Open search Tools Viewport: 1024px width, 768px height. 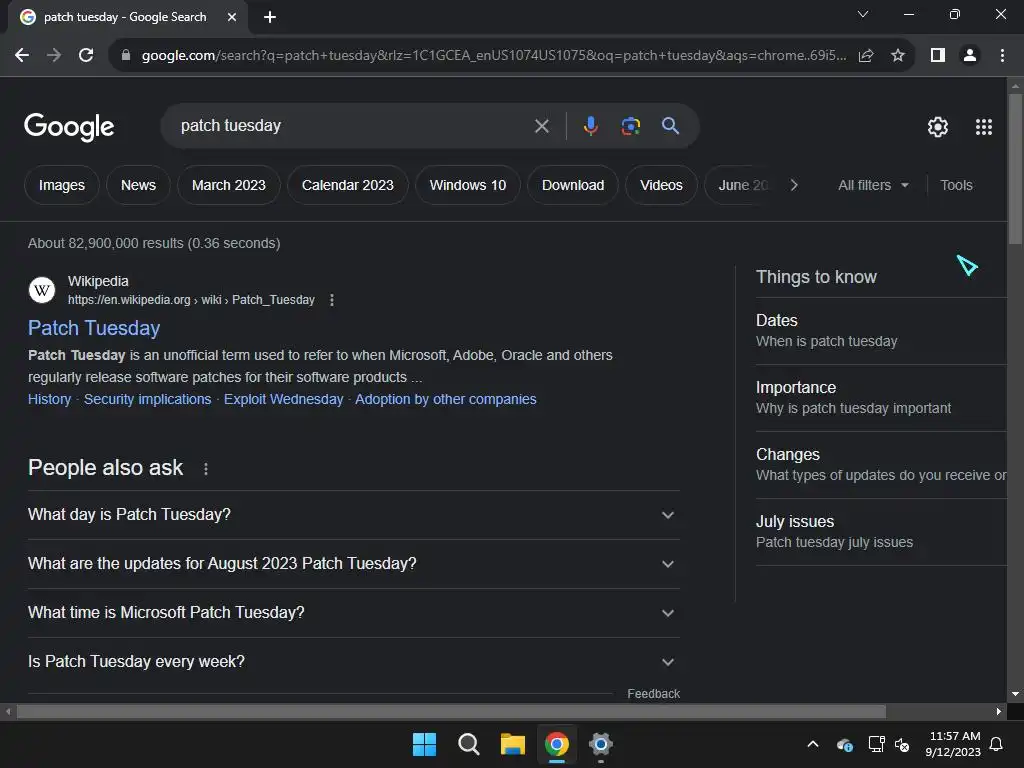click(956, 185)
